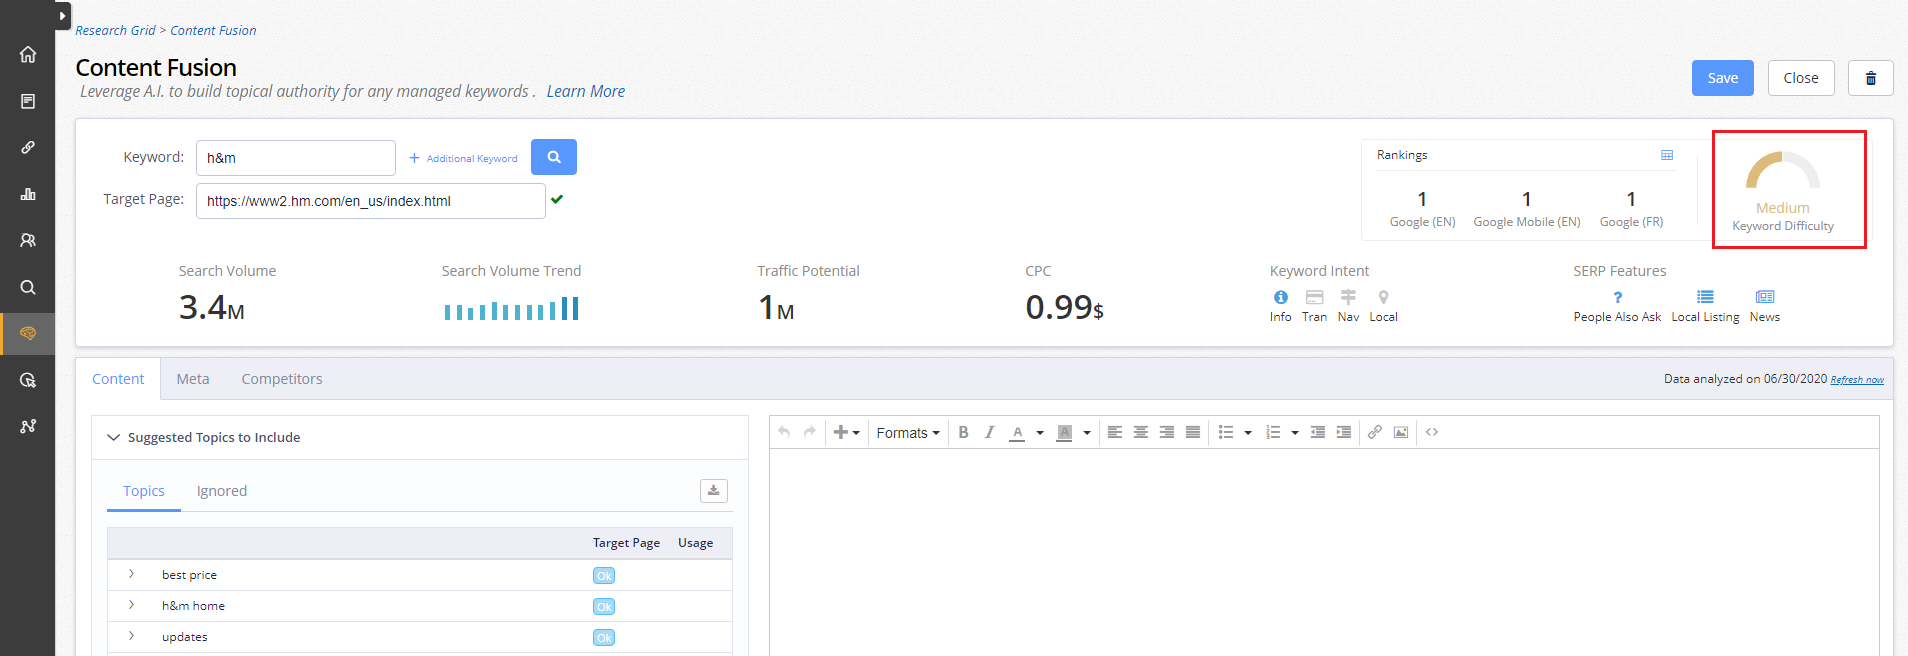The height and width of the screenshot is (656, 1908).
Task: Add an Additional Keyword
Action: [x=463, y=158]
